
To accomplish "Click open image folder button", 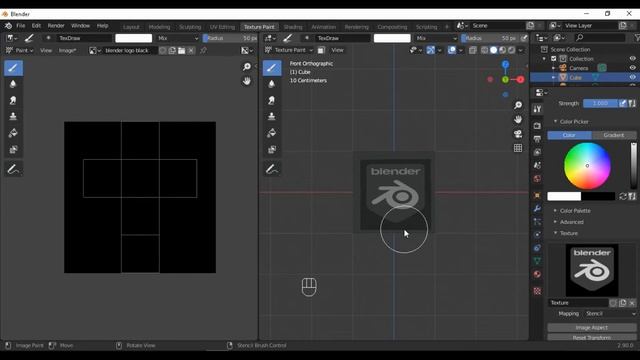I will click(x=182, y=51).
